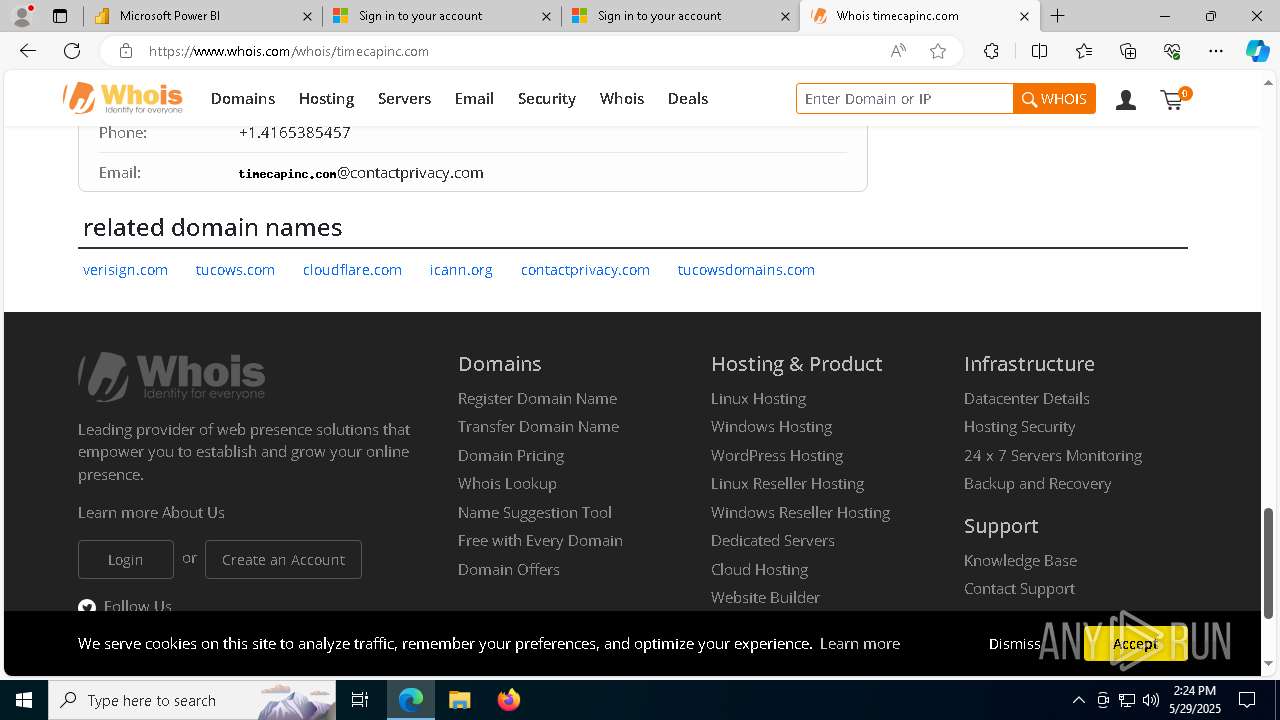Switch to the second Sign in to your account tab
Viewport: 1280px width, 720px height.
(680, 16)
